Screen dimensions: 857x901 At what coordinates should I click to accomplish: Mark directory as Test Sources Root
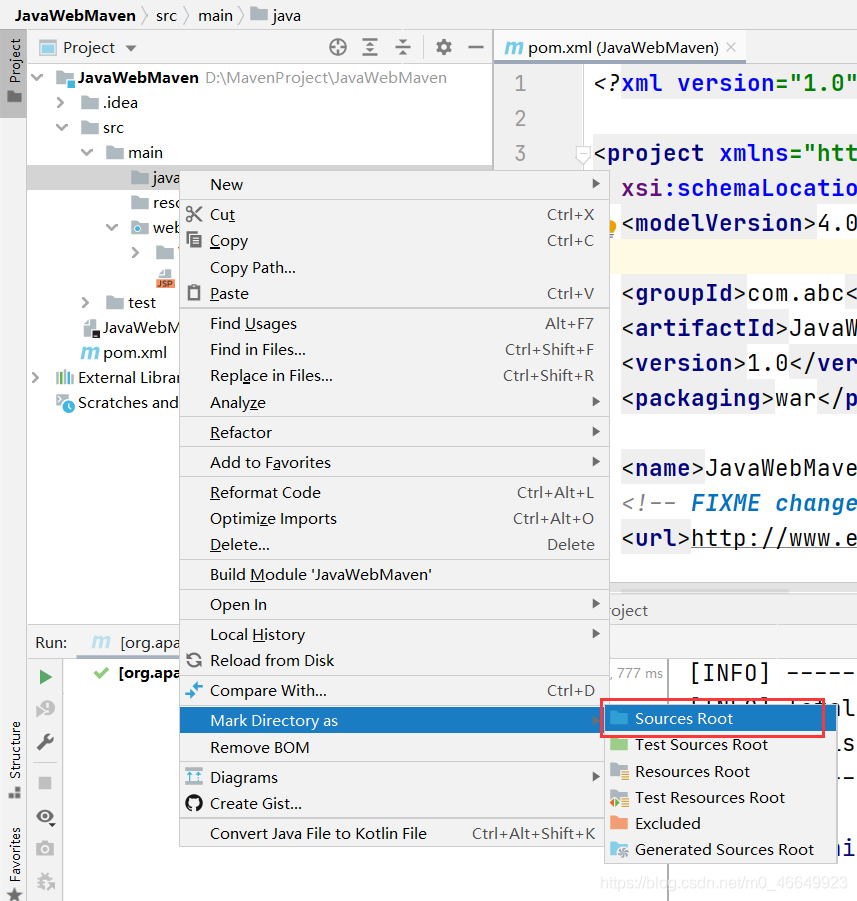[720, 745]
